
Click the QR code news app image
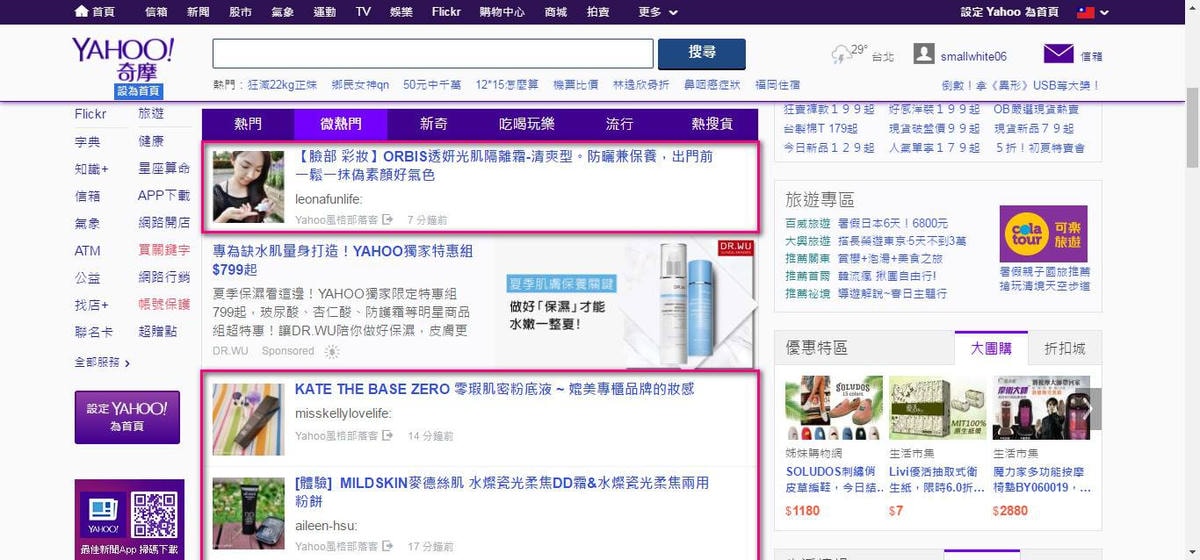154,514
